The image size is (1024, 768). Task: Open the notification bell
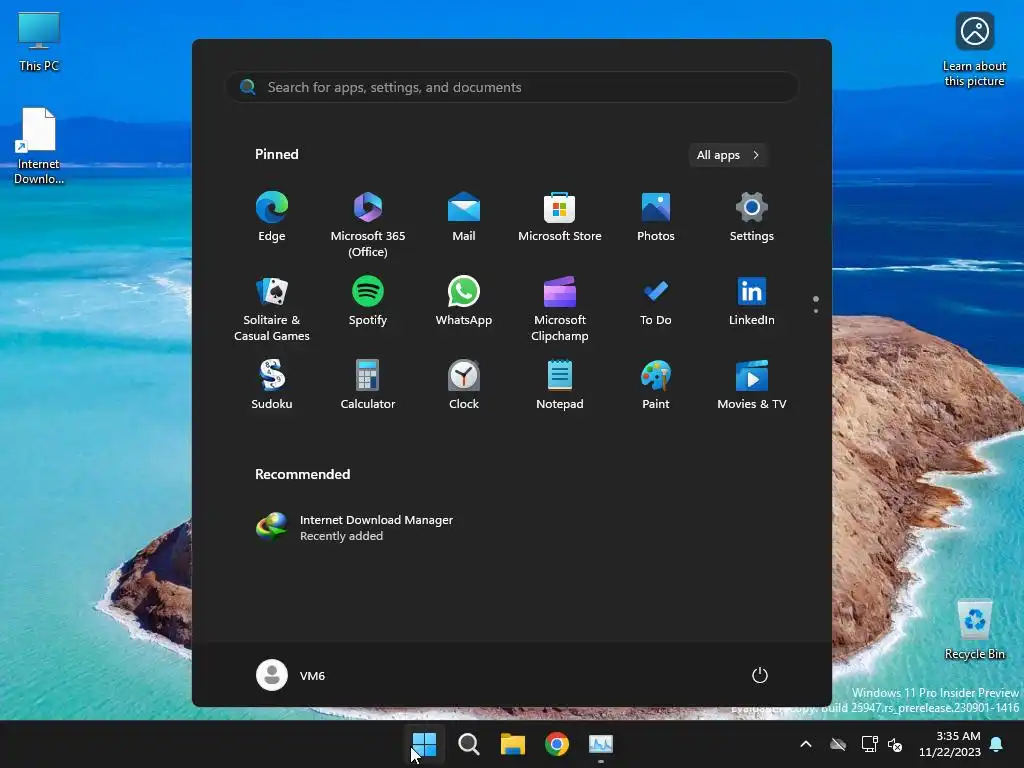(x=997, y=744)
